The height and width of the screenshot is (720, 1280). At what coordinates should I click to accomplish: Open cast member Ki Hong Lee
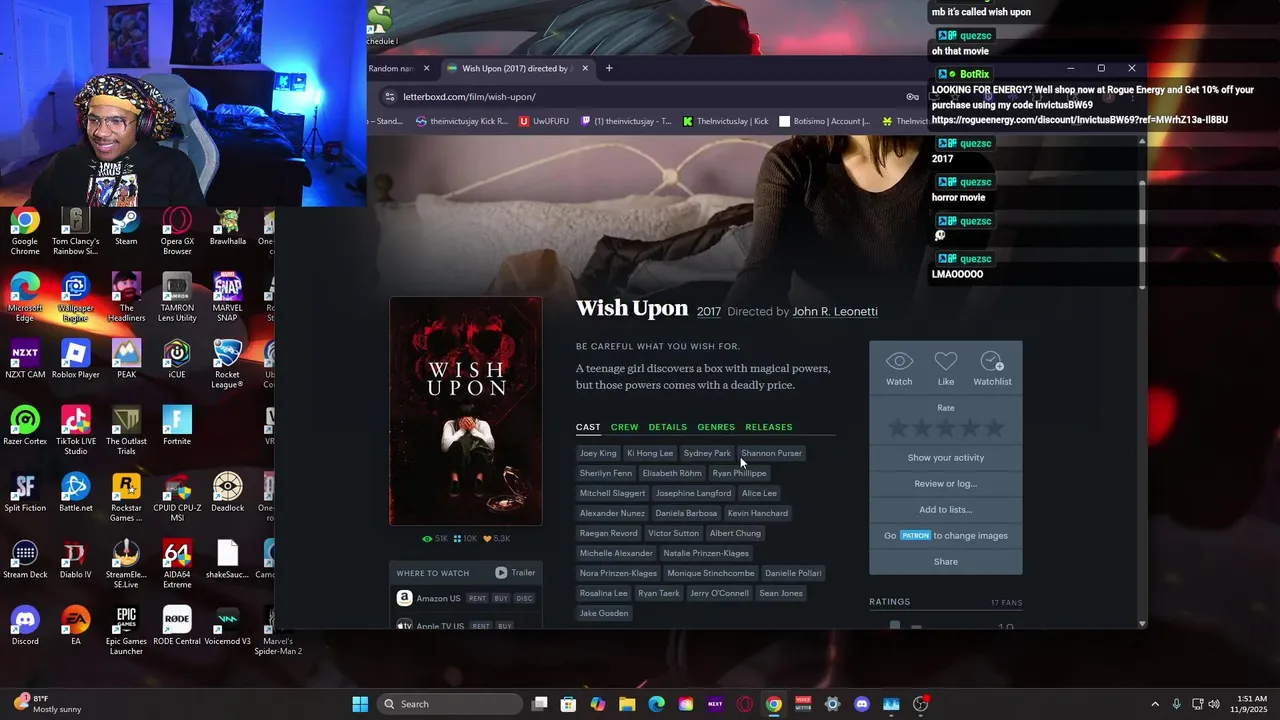650,453
